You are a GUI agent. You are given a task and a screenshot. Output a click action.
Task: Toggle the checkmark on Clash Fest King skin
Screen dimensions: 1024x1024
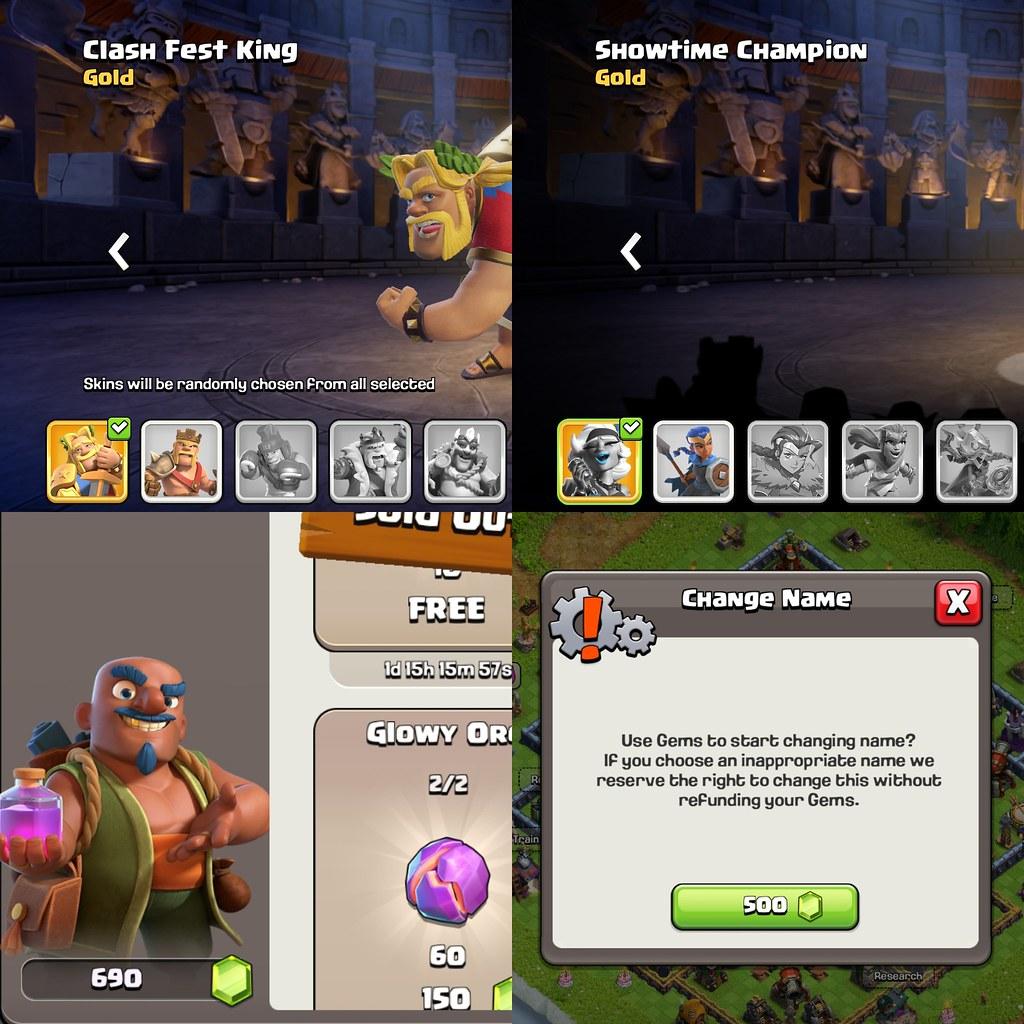click(x=120, y=428)
